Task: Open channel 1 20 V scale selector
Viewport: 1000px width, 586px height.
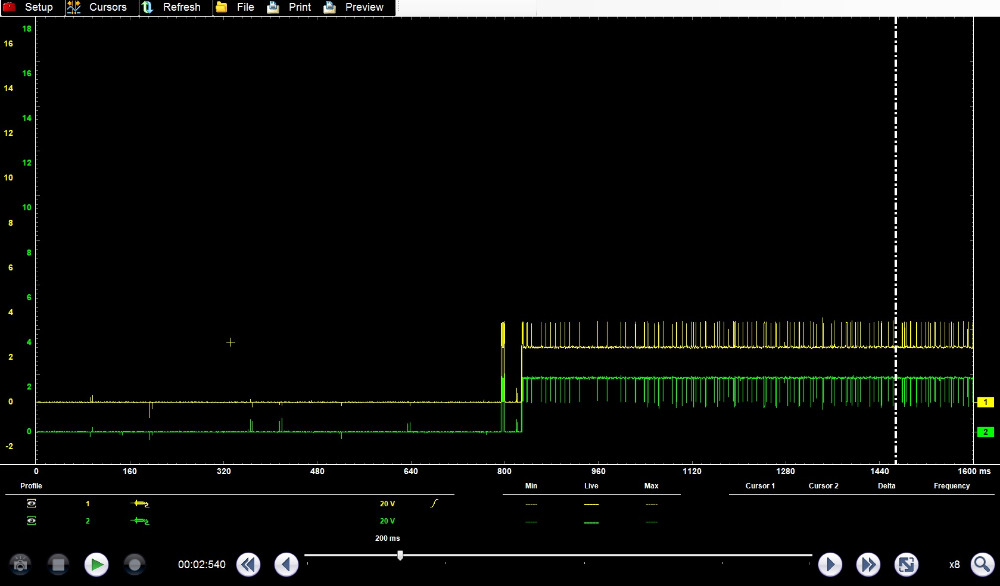Action: 386,503
